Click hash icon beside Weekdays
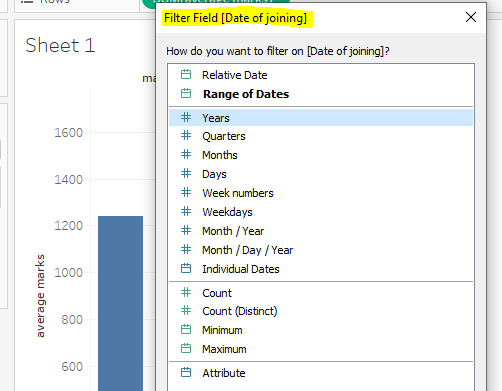 [x=186, y=211]
